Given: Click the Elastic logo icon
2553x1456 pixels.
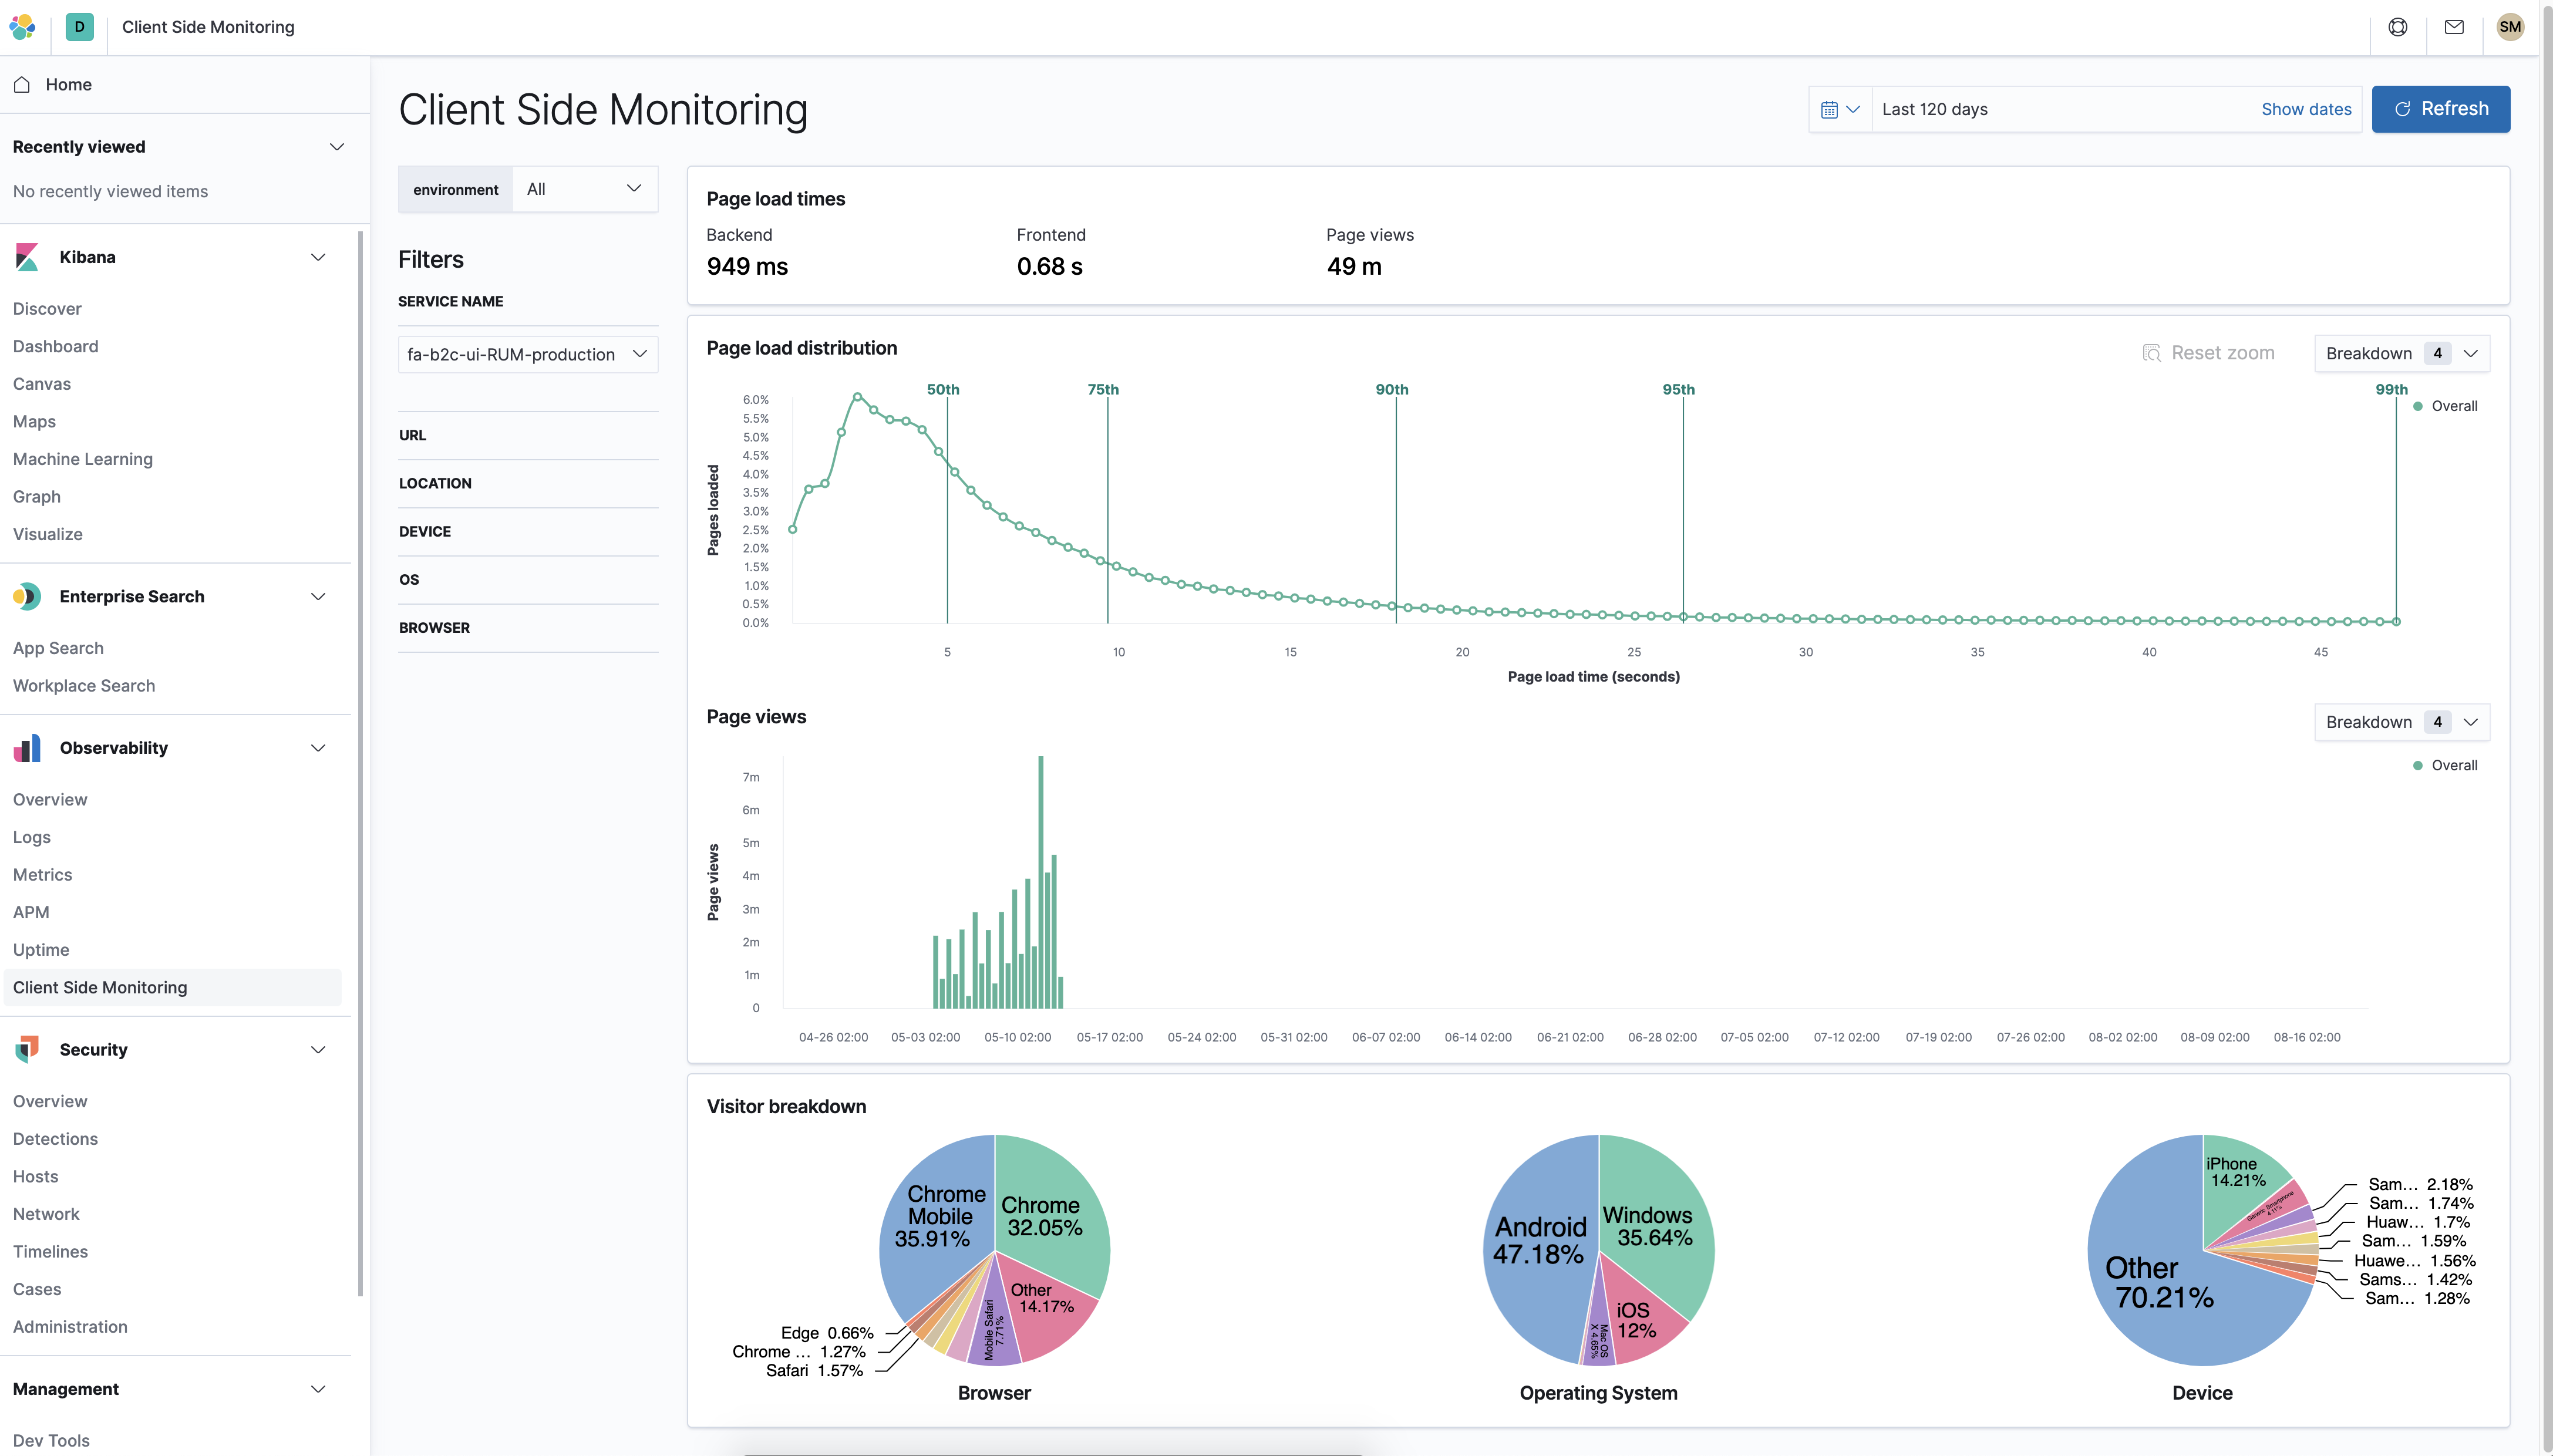Looking at the screenshot, I should click(22, 27).
